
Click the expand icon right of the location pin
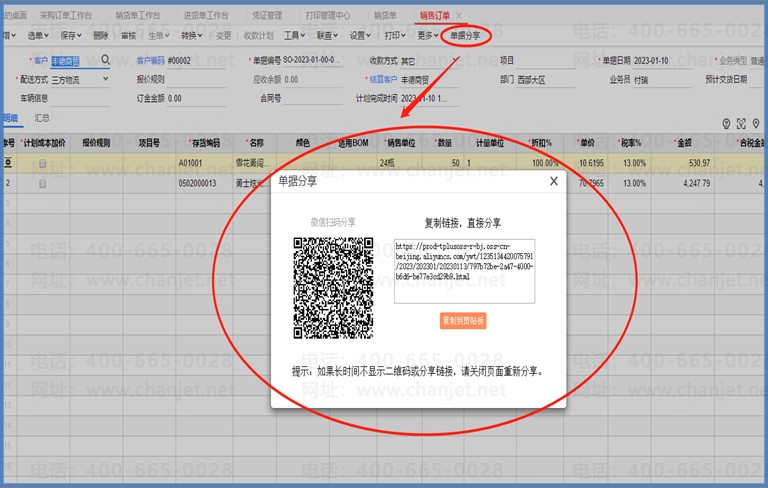click(x=741, y=124)
